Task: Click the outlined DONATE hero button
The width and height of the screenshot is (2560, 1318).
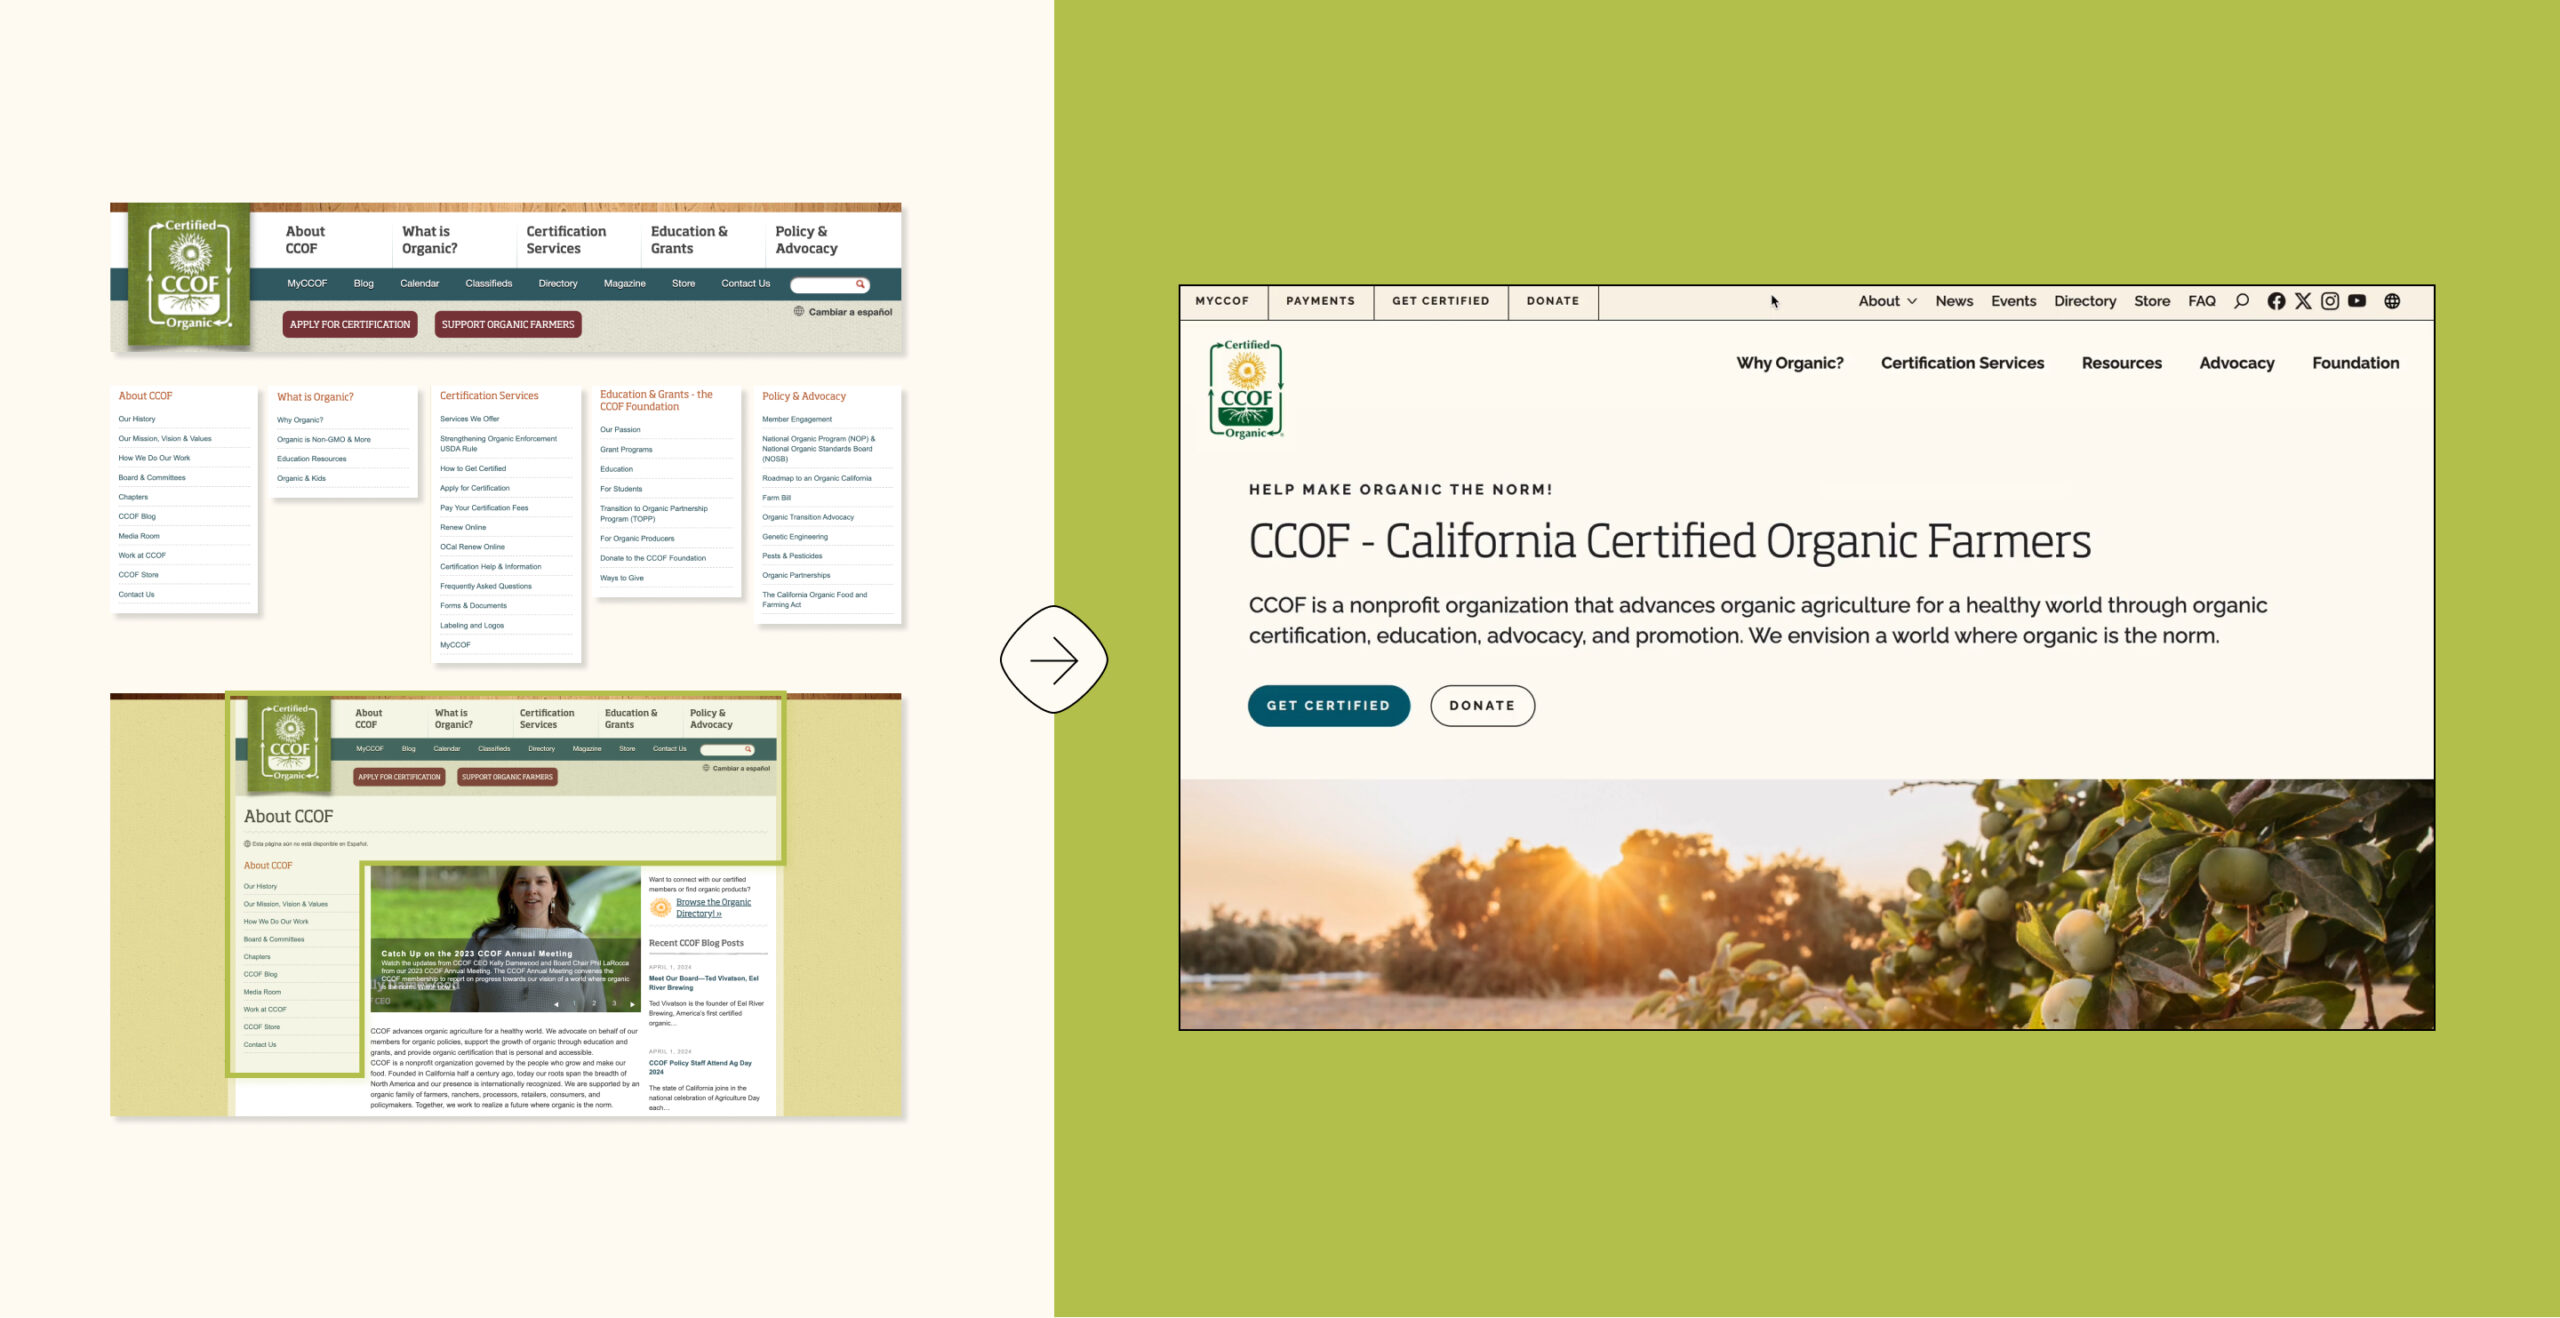Action: (1482, 706)
